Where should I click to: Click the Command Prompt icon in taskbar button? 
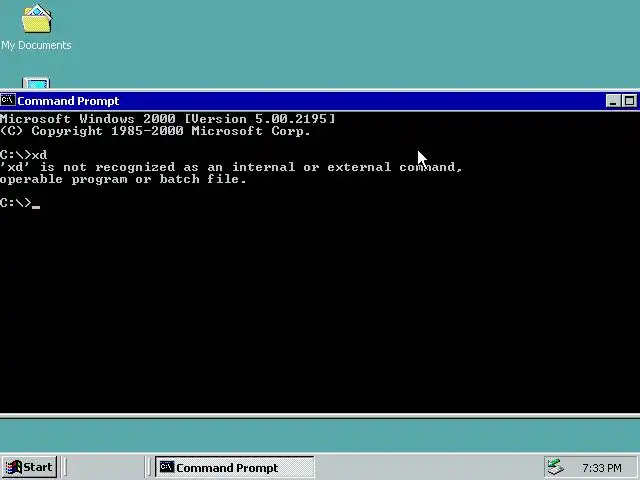[167, 467]
